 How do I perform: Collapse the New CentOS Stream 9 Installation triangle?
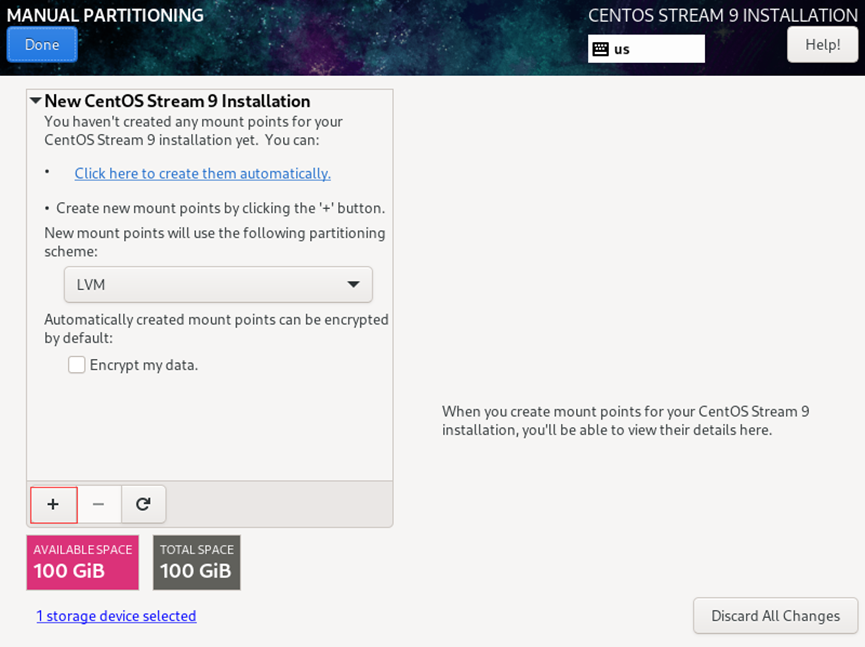coord(36,101)
